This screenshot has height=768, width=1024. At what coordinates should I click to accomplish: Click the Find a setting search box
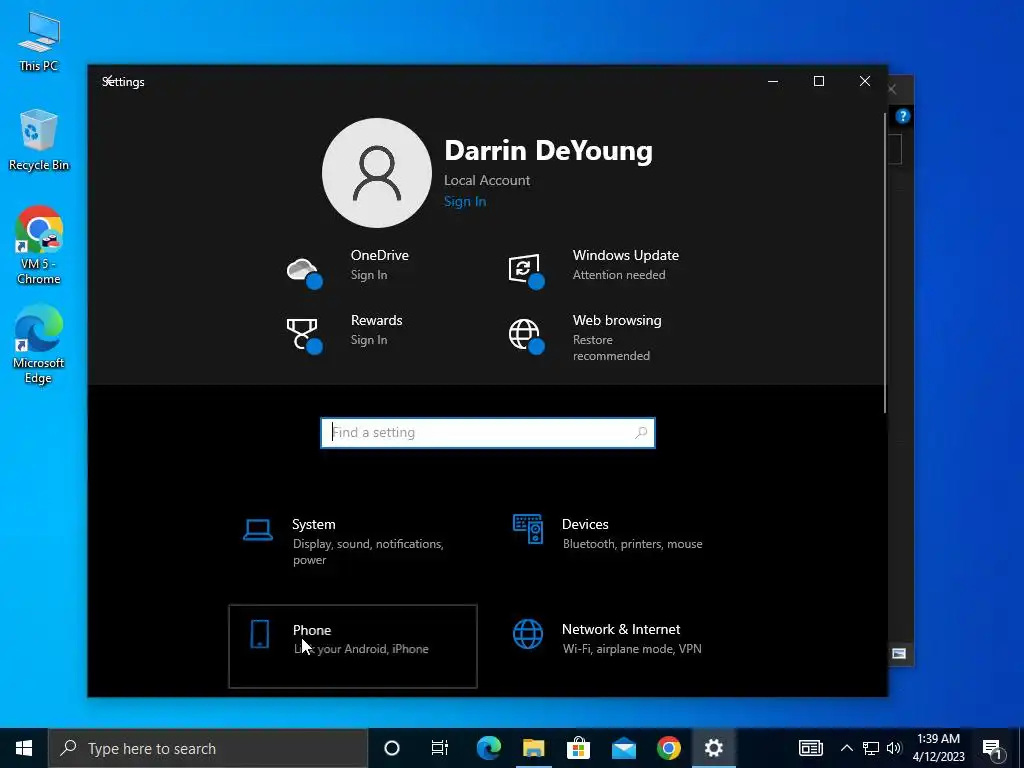coord(488,432)
